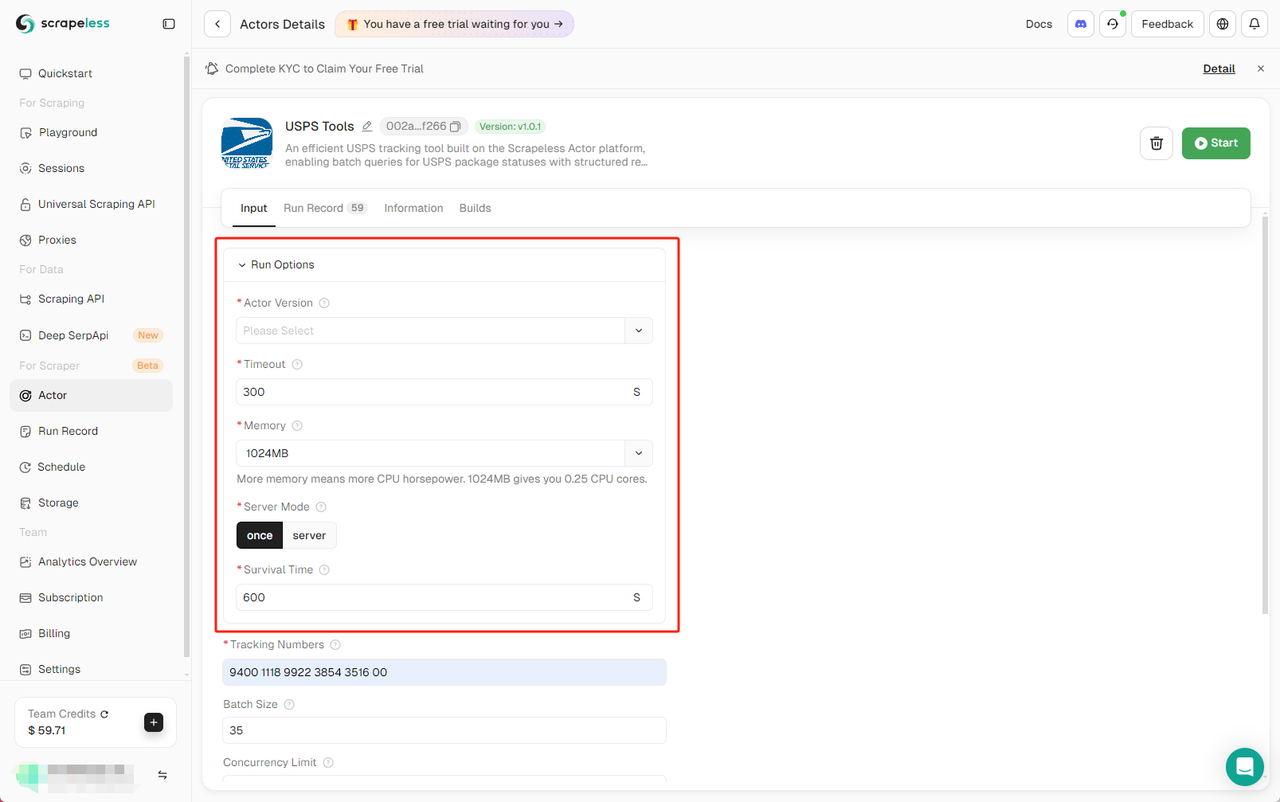Open Scraping API in the sidebar
Screen dimensions: 1280x802
click(x=91, y=300)
